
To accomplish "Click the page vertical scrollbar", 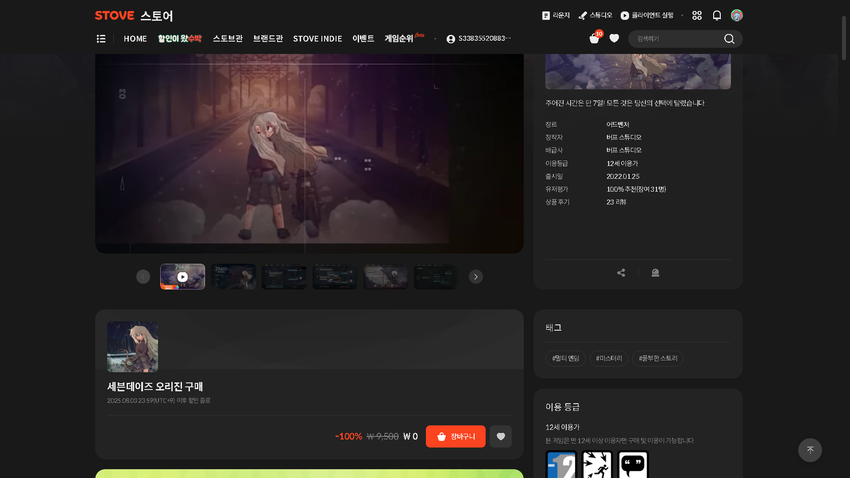I will [844, 38].
